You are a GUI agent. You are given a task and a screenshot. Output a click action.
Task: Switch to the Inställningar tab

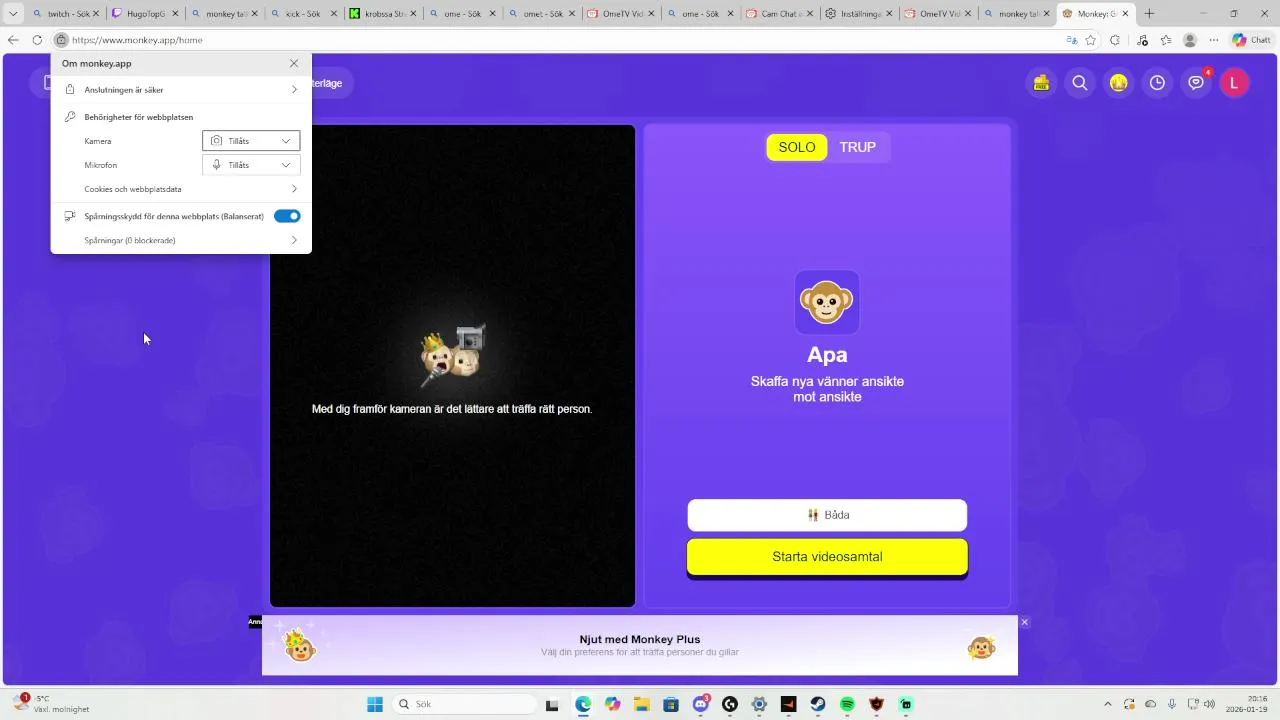coord(860,14)
